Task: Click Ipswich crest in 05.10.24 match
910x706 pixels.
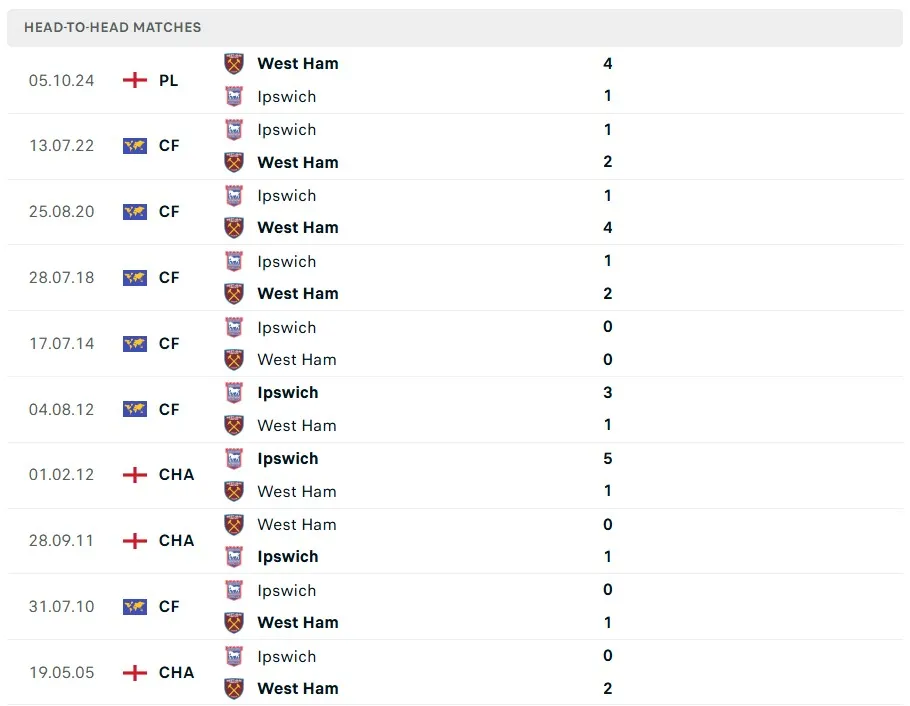Action: (x=234, y=97)
